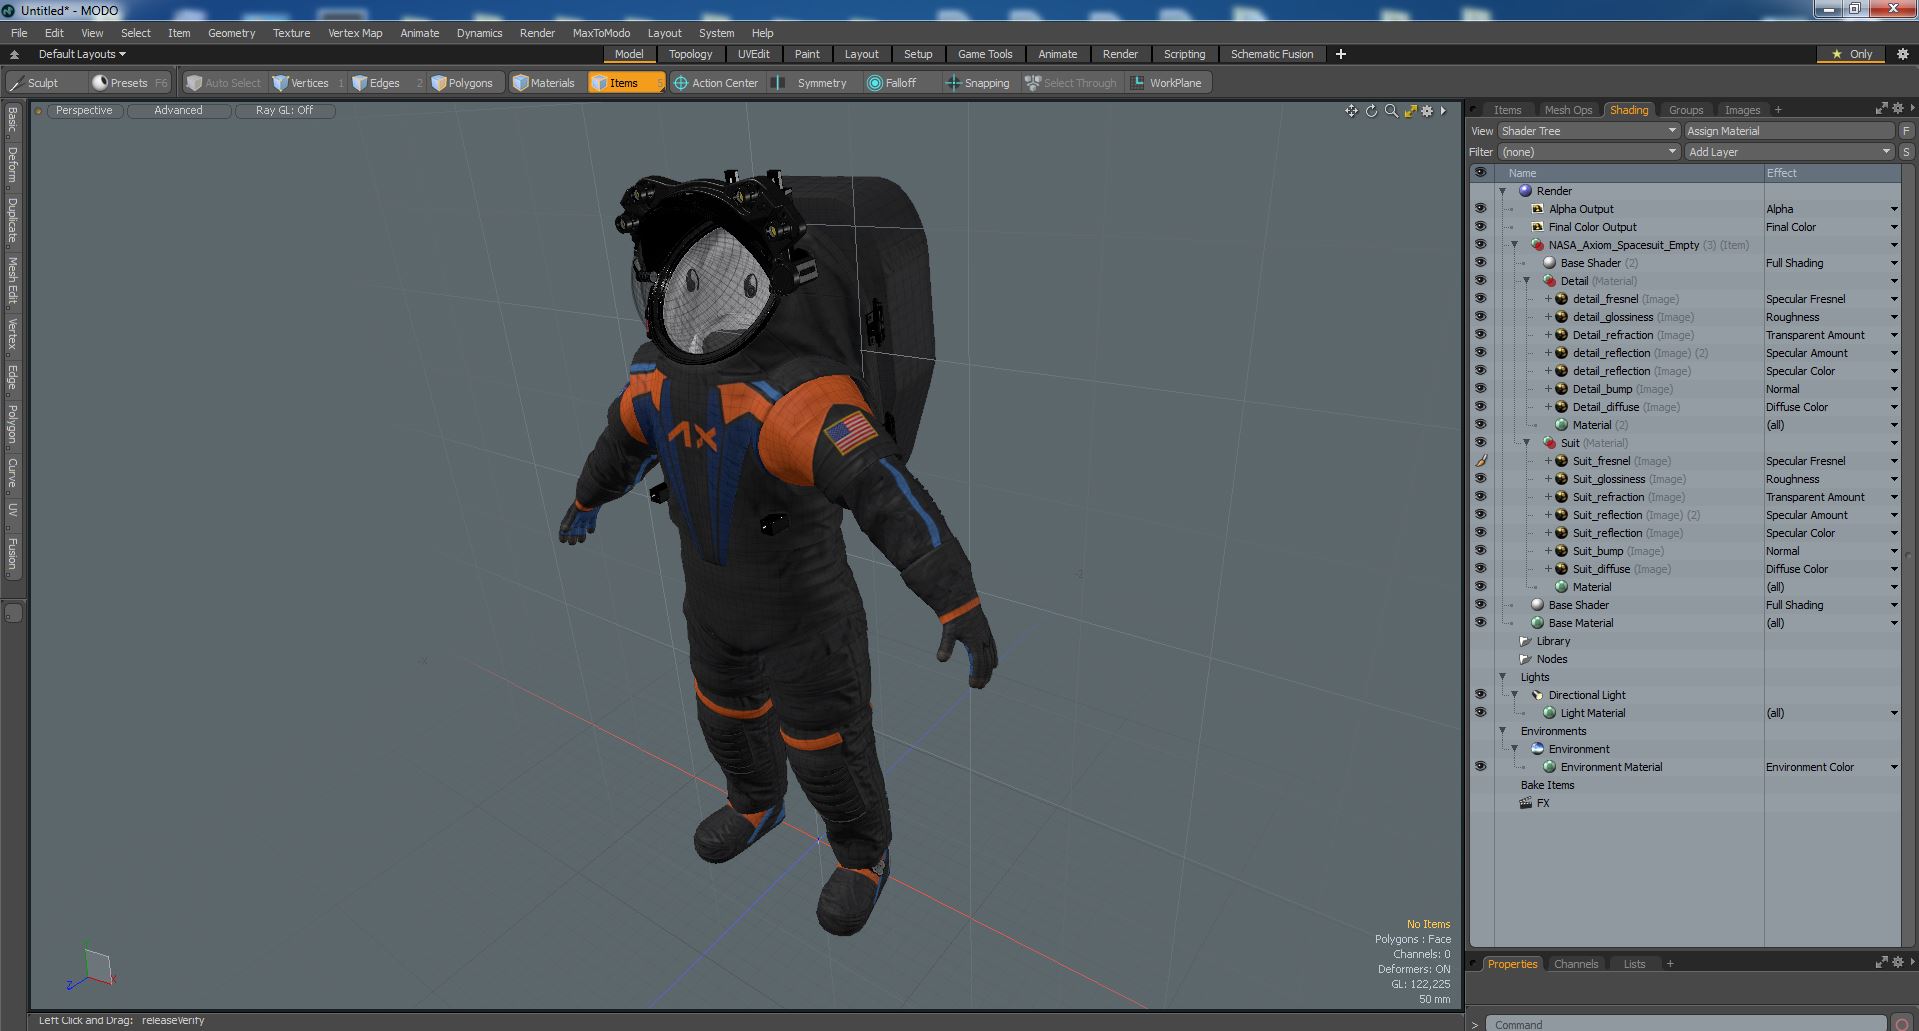Click viewport move/pan icon
The image size is (1919, 1031).
coord(1351,111)
